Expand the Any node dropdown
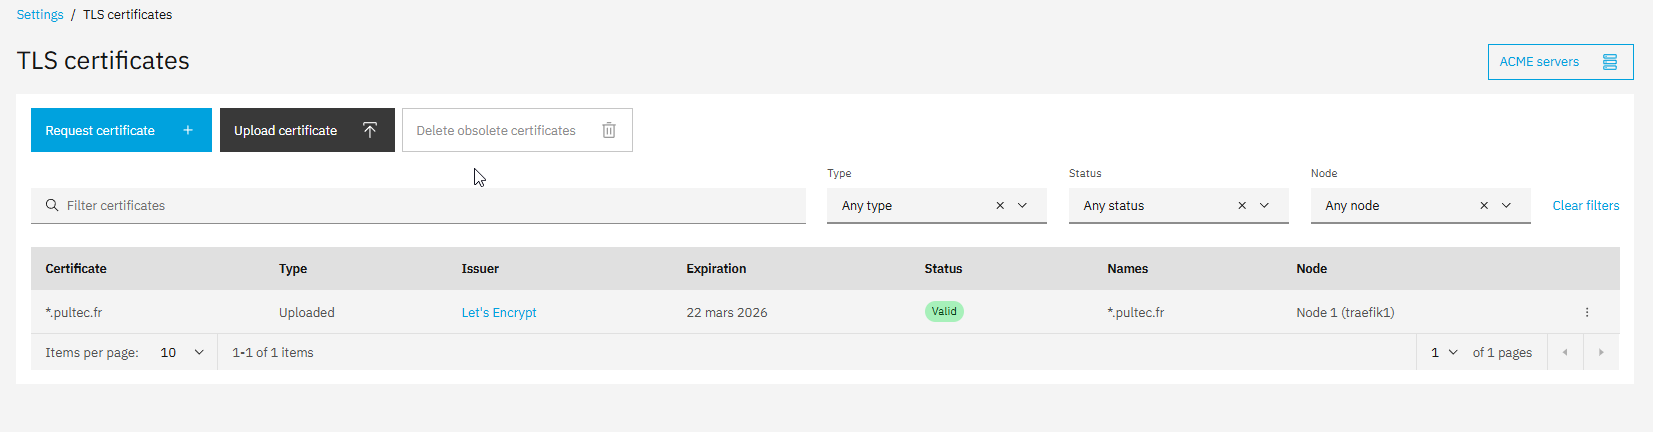 1506,206
